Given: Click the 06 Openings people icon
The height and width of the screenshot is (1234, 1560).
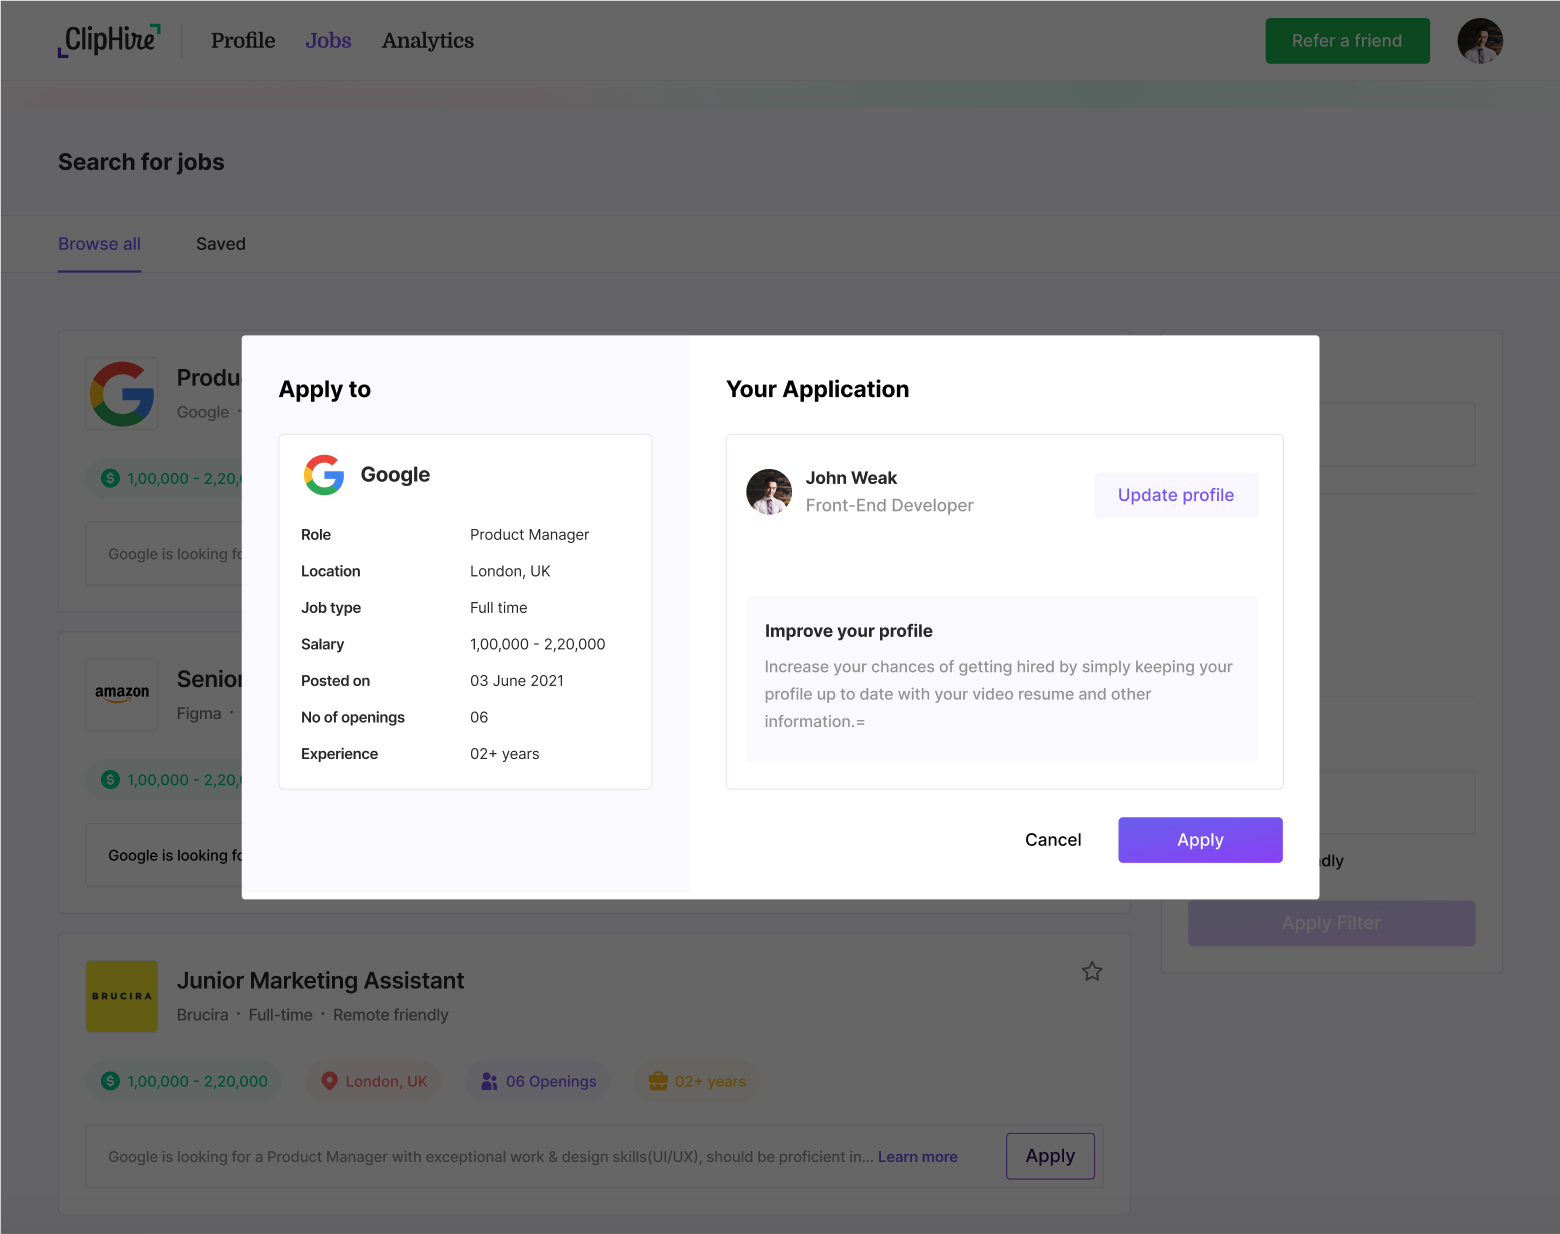Looking at the screenshot, I should click(x=489, y=1081).
